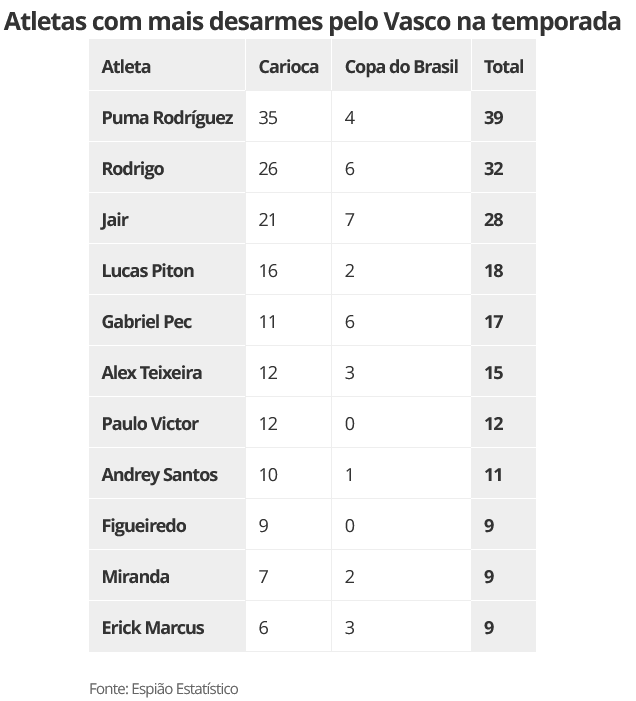This screenshot has height=701, width=636.
Task: Click the Copa do Brasil column header
Action: click(x=401, y=67)
